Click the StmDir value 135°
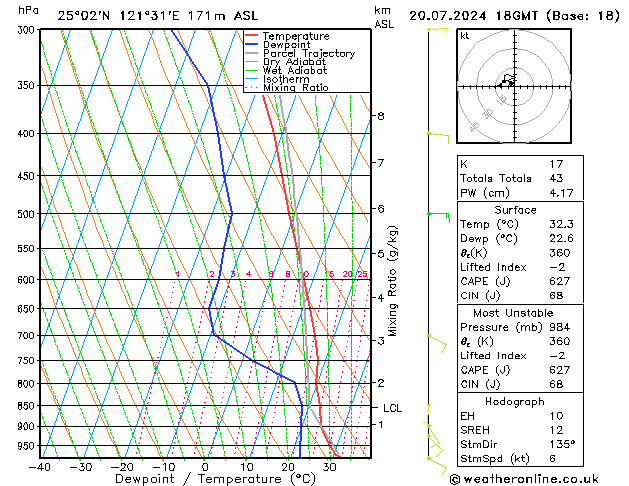629x486 pixels. point(563,444)
